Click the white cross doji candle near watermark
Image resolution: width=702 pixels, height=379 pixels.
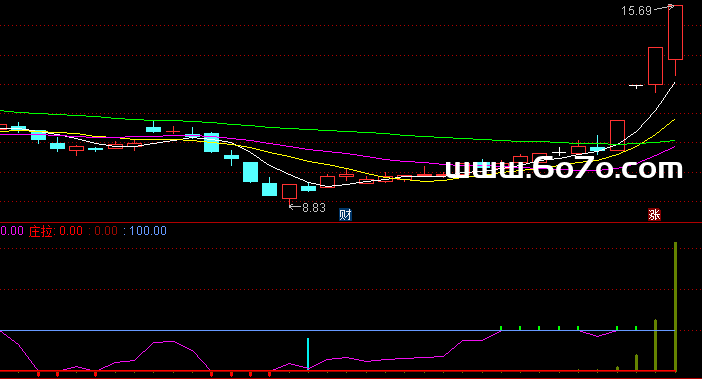(559, 152)
